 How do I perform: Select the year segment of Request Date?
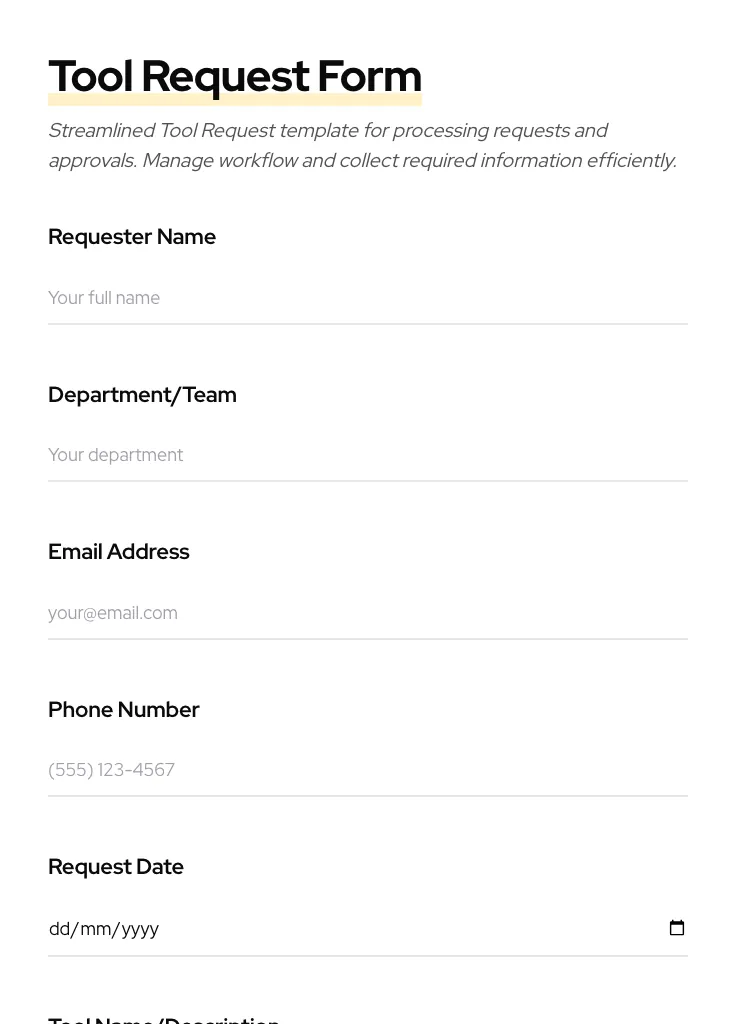coord(140,929)
